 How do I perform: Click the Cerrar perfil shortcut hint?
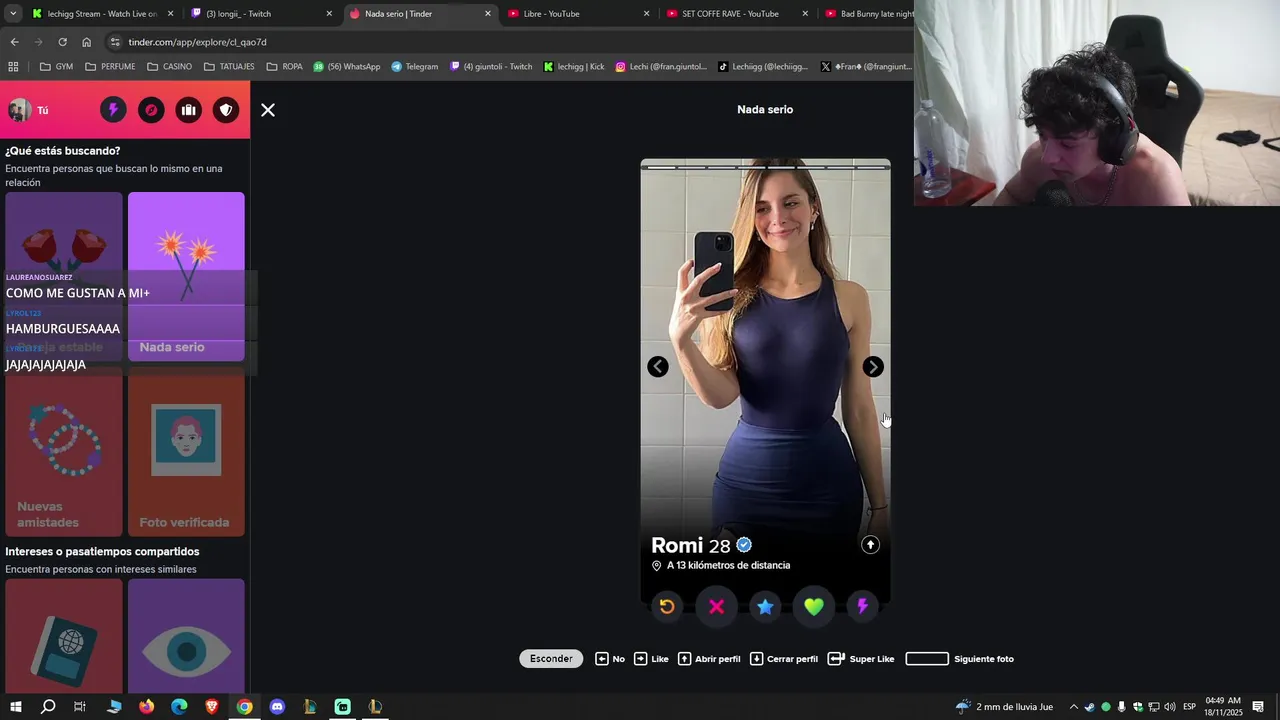(784, 659)
